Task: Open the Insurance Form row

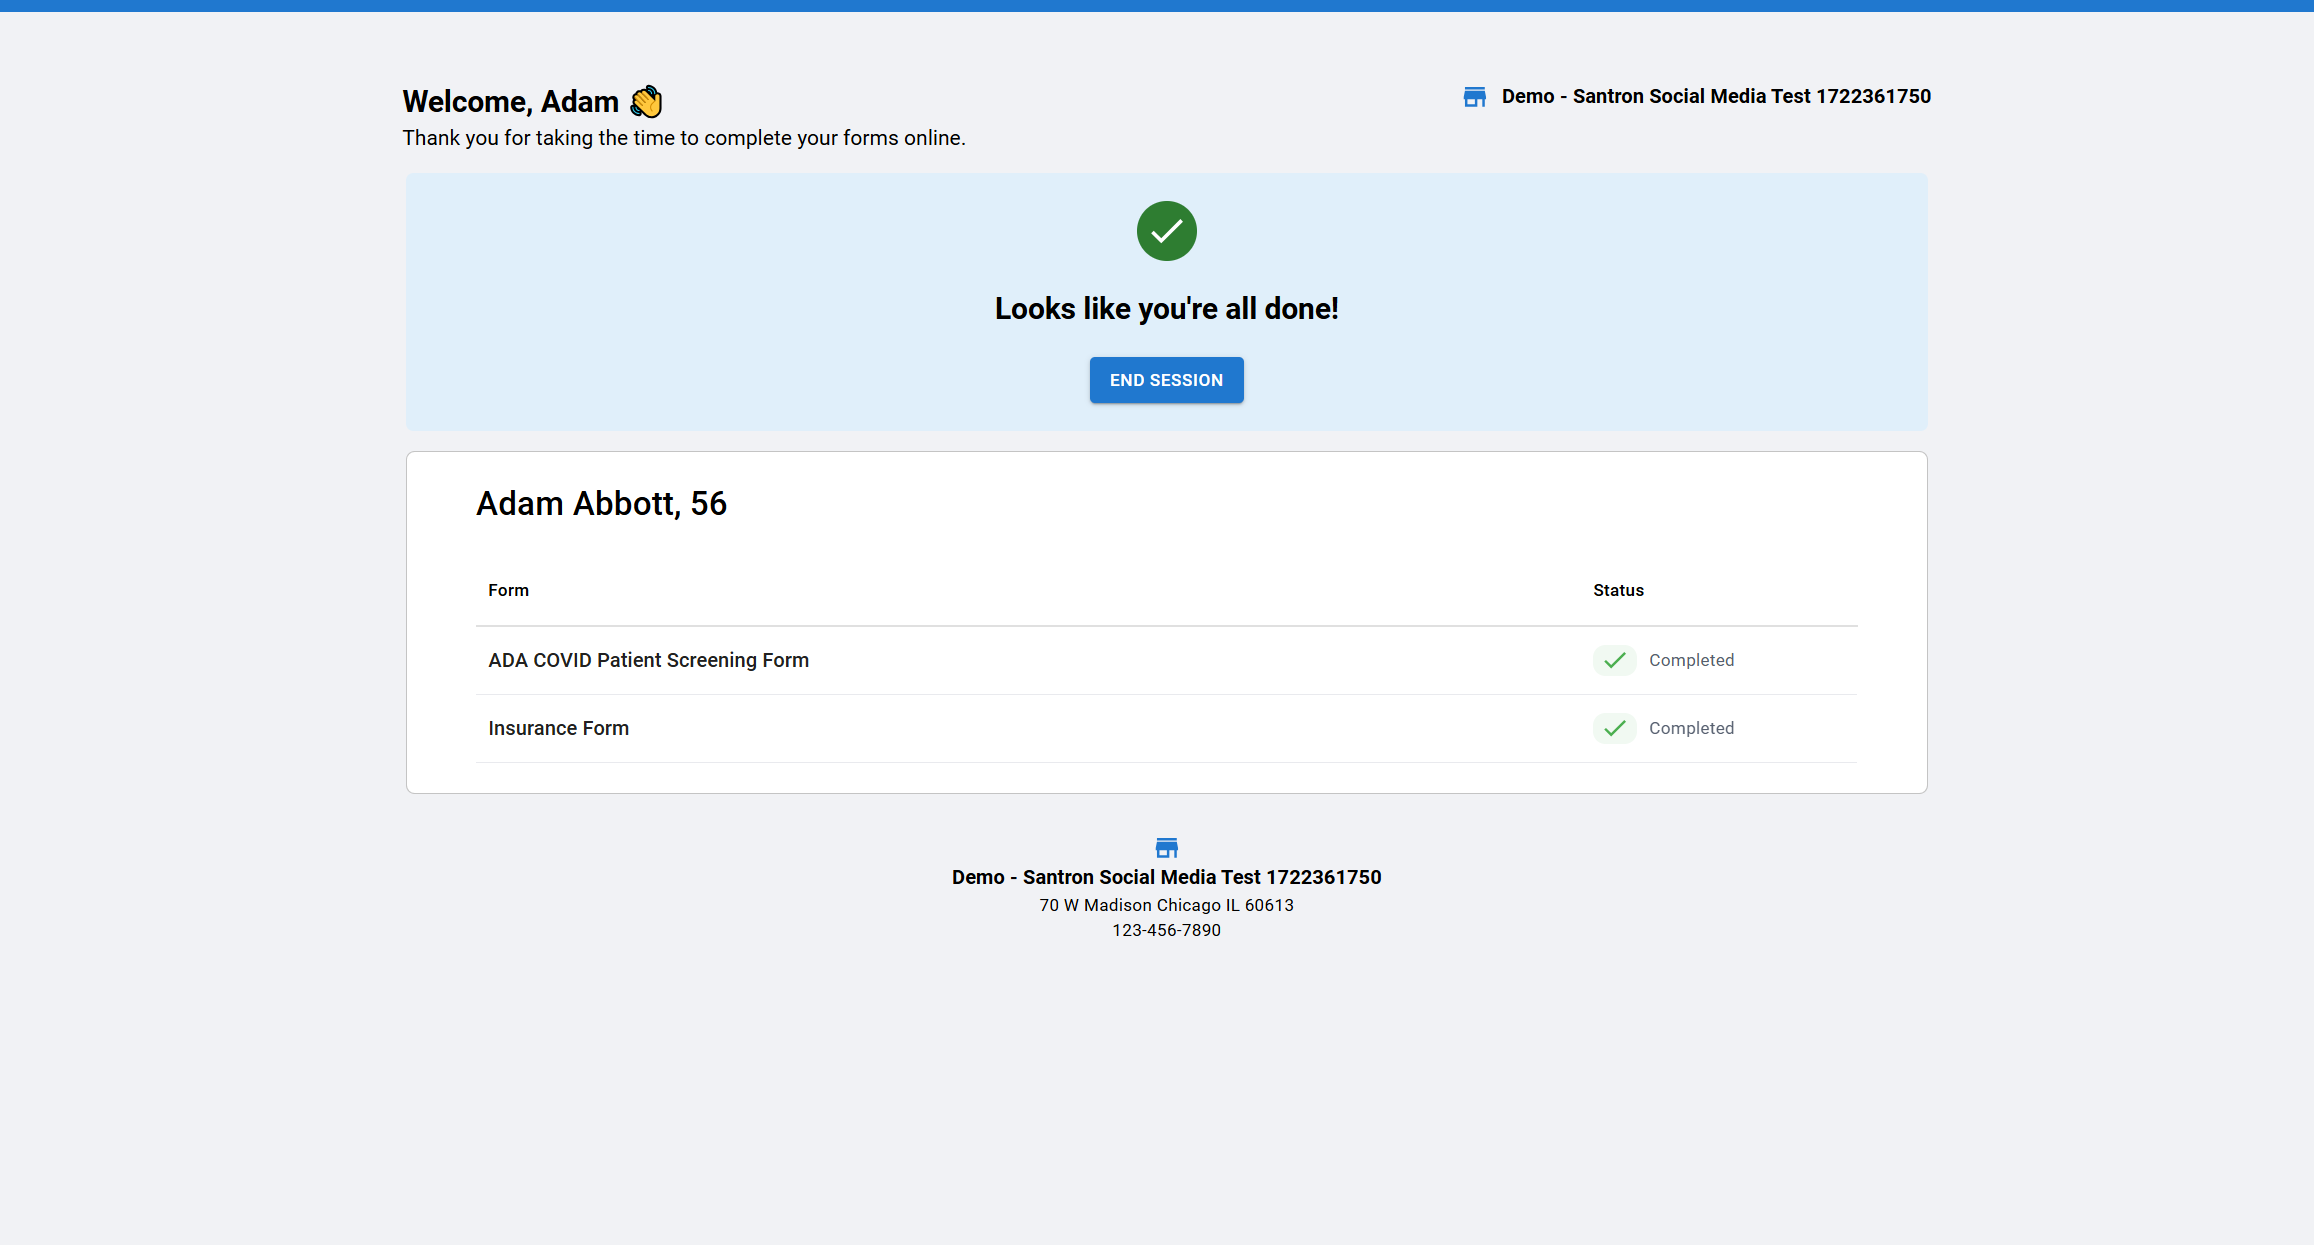Action: click(x=558, y=728)
